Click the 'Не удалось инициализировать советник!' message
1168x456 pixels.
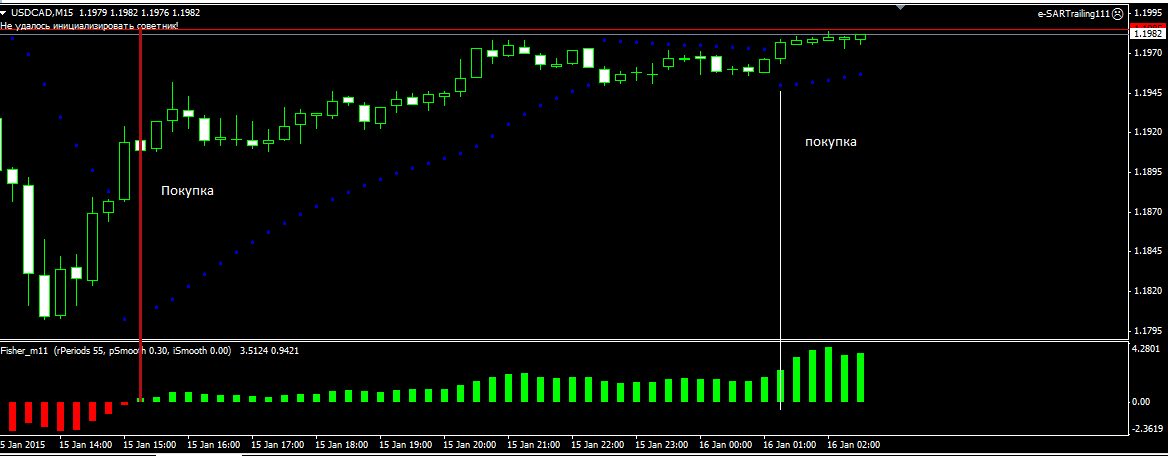89,25
